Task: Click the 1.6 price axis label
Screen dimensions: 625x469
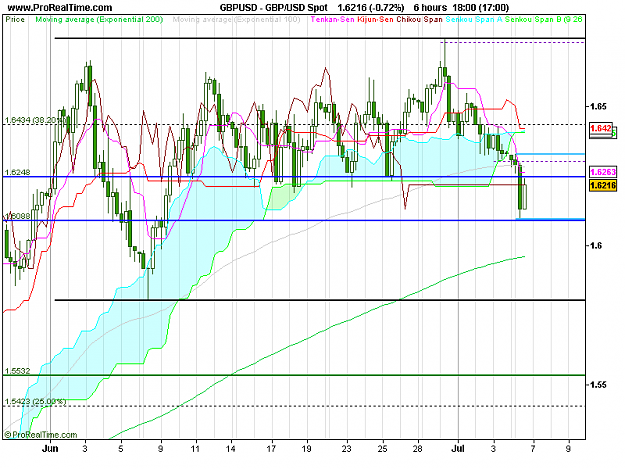Action: pyautogui.click(x=596, y=245)
